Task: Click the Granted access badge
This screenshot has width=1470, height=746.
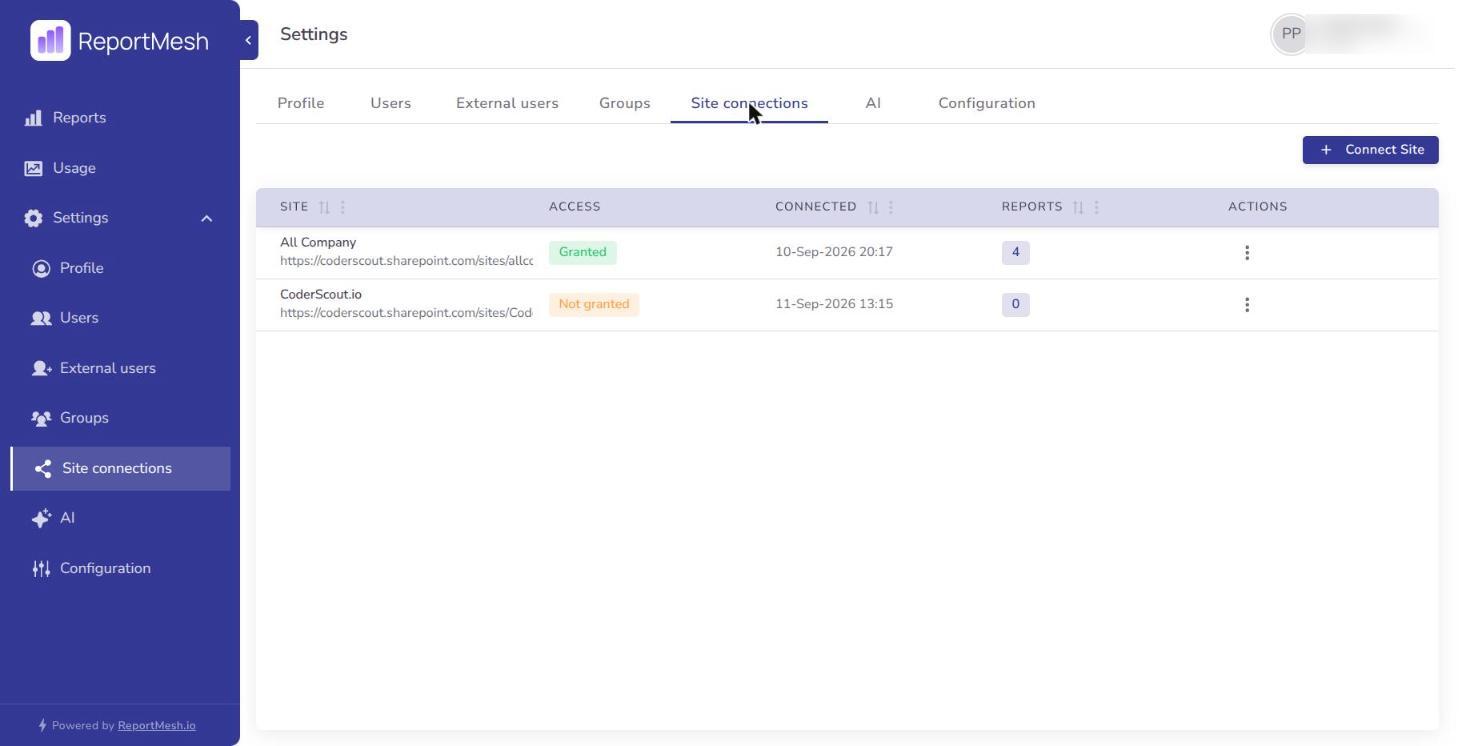Action: click(583, 252)
